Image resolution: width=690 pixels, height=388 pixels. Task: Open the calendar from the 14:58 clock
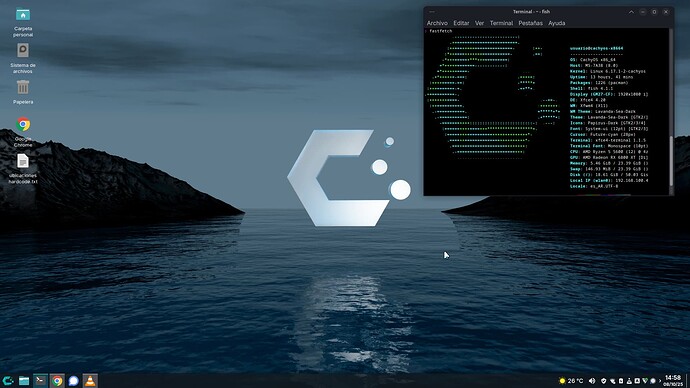pos(673,381)
